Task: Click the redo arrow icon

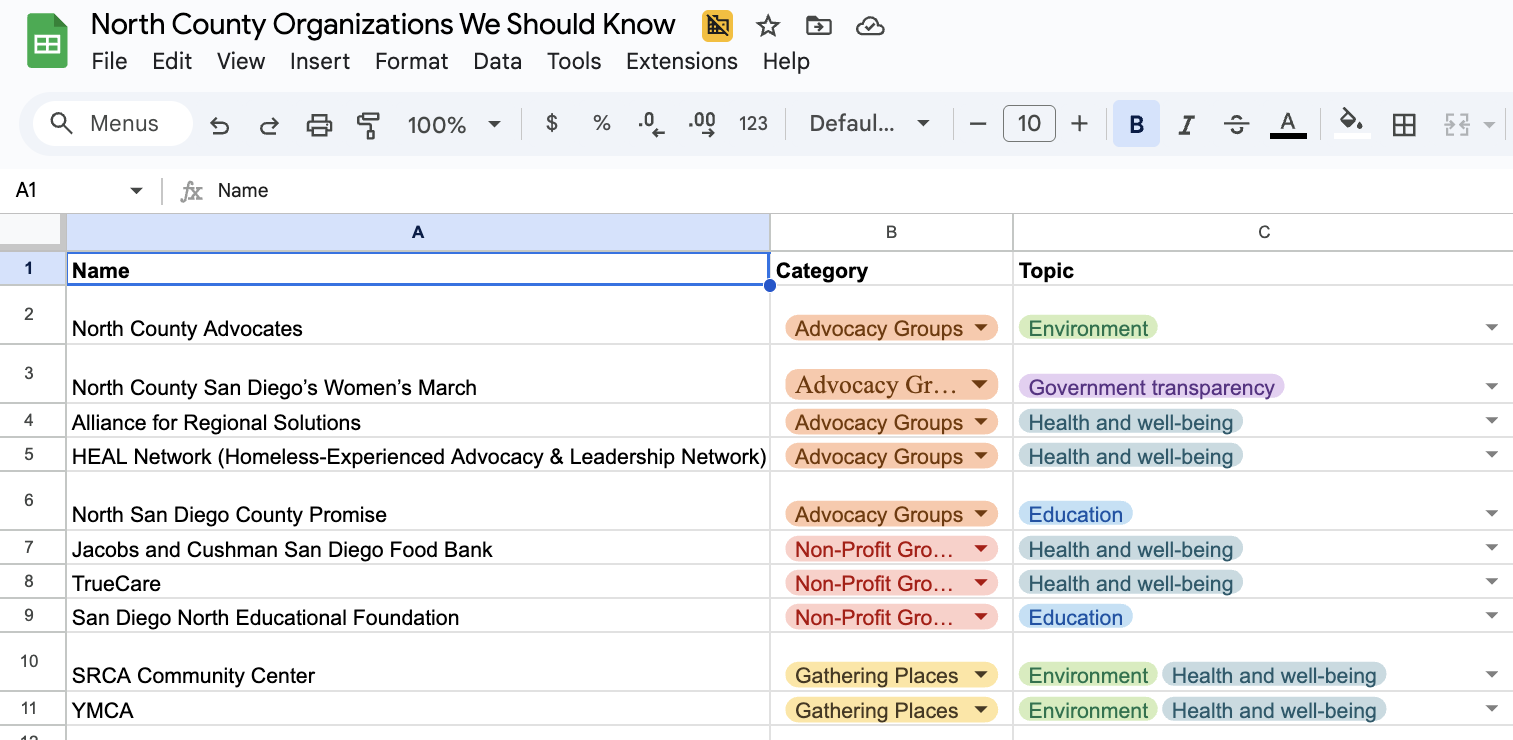Action: 269,125
